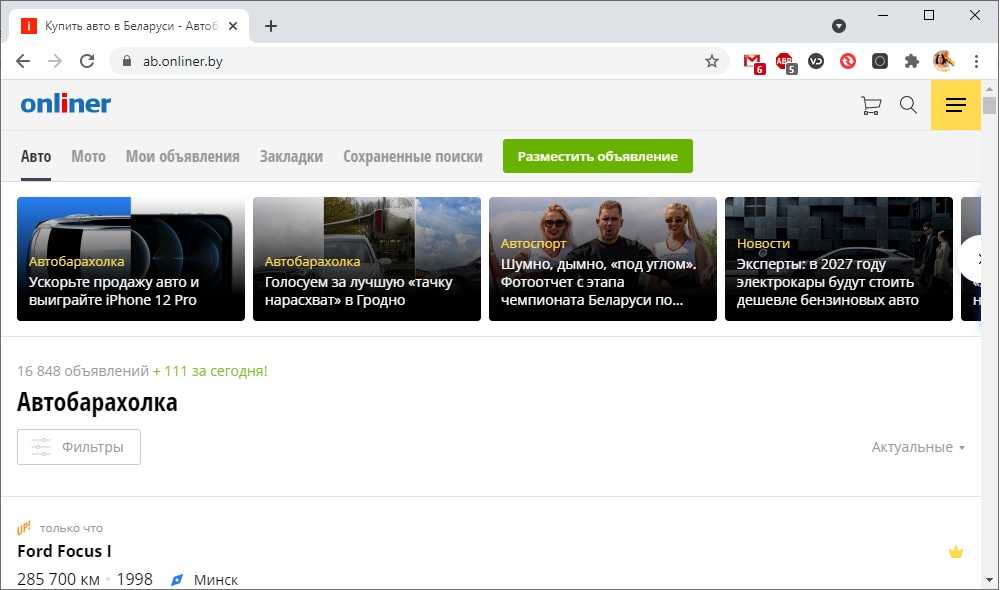Screen dimensions: 1000x590
Task: Reload the page
Action: 87,61
